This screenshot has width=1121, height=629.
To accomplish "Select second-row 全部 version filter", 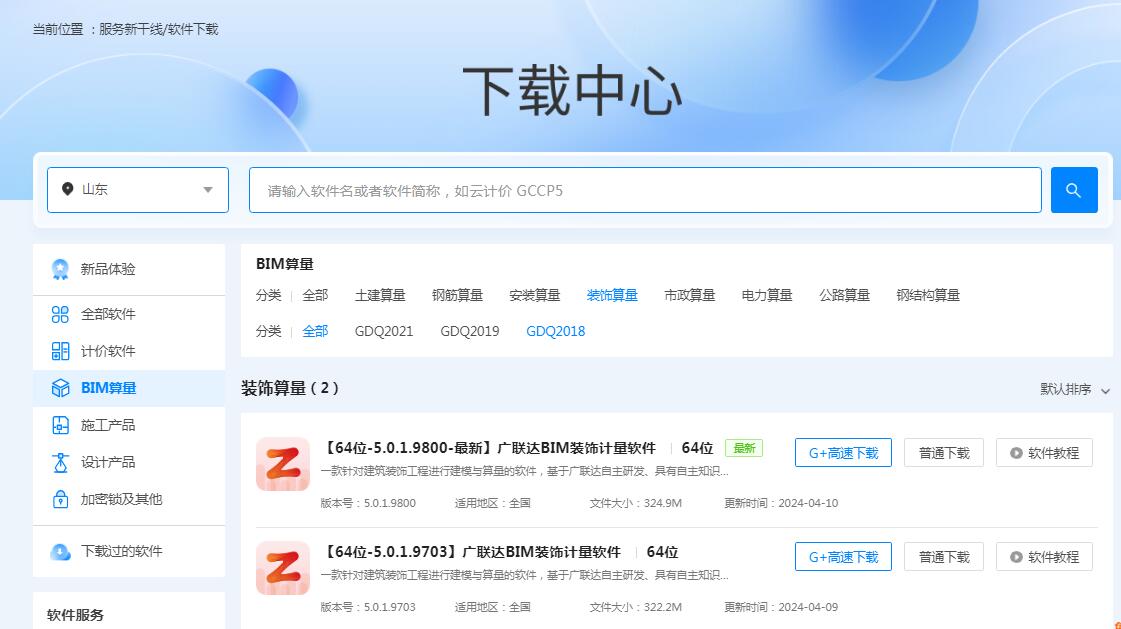I will pos(315,332).
